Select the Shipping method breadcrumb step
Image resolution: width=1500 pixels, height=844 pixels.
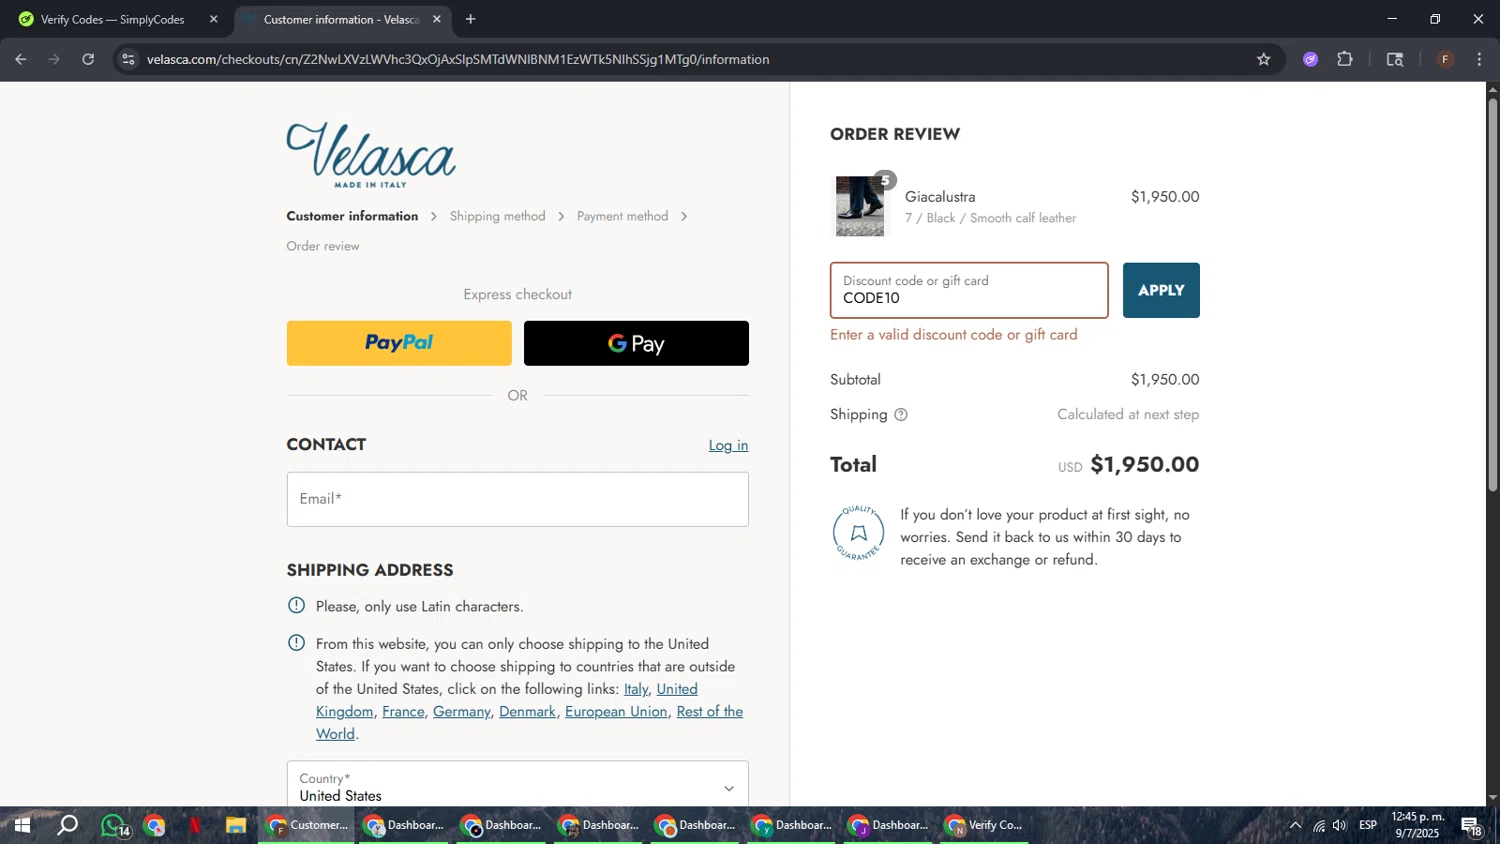click(497, 216)
